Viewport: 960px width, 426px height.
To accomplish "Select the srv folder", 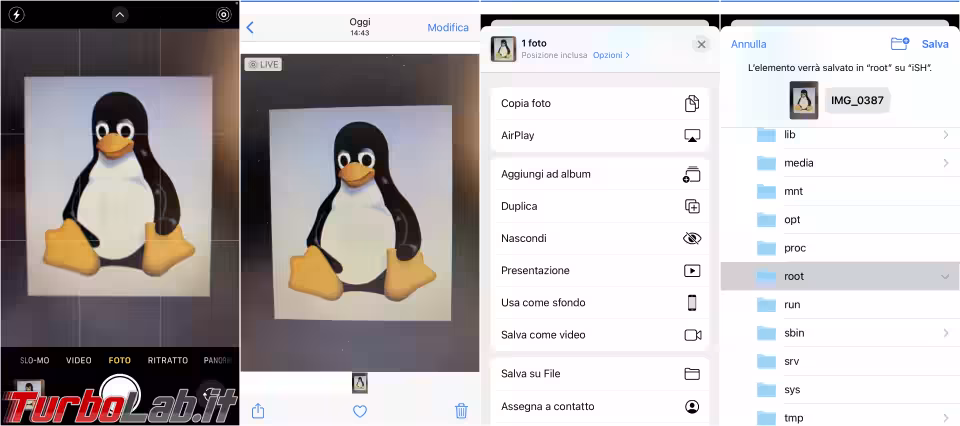I will (x=840, y=361).
